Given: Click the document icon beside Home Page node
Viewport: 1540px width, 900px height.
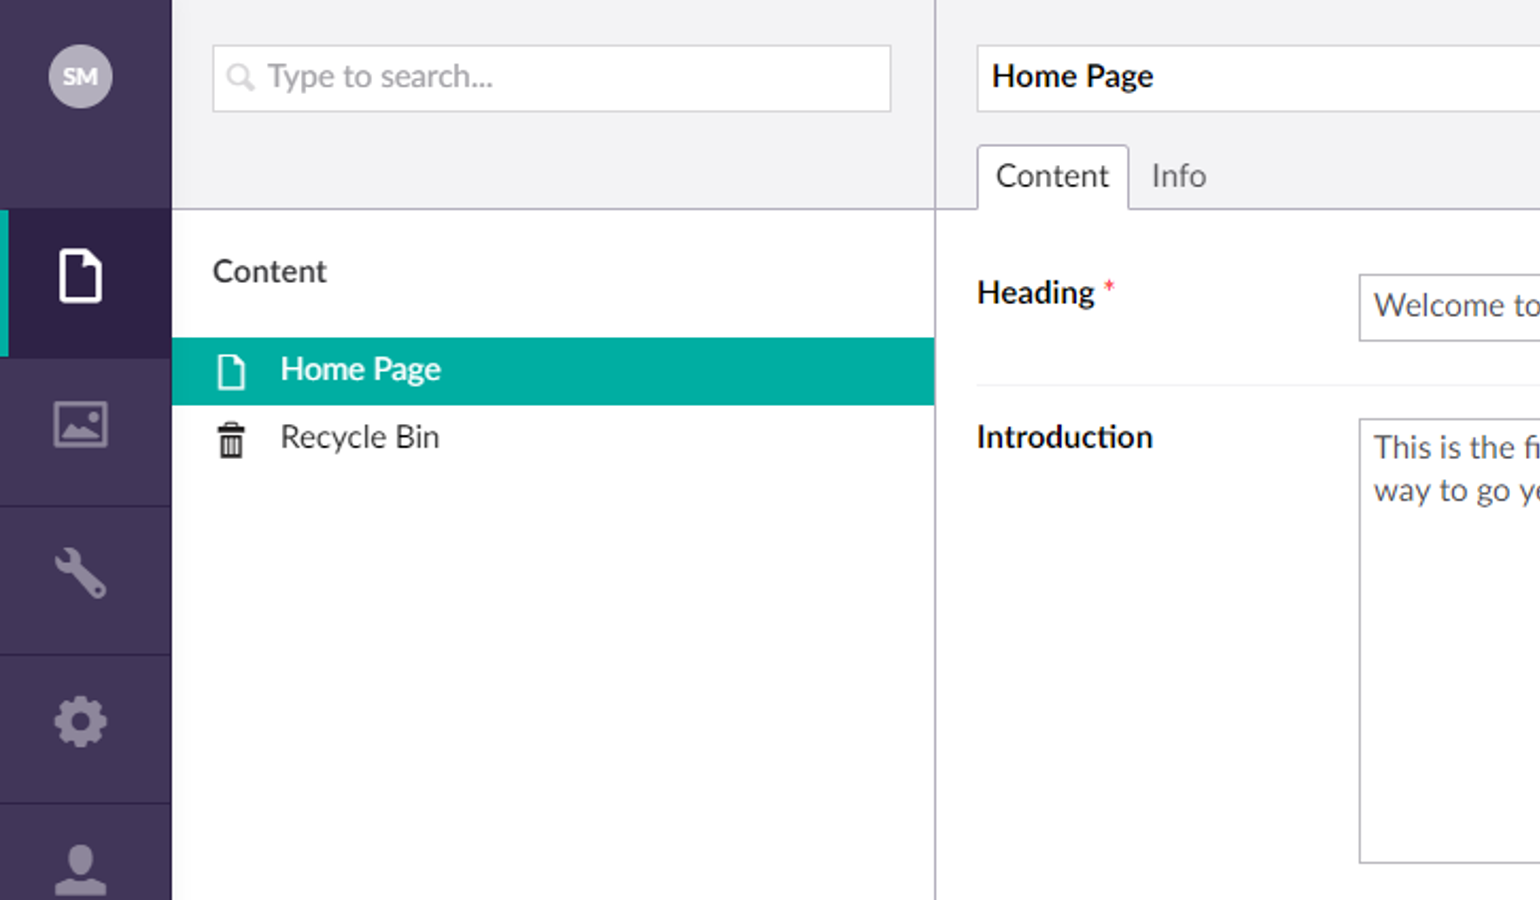Looking at the screenshot, I should (x=231, y=371).
